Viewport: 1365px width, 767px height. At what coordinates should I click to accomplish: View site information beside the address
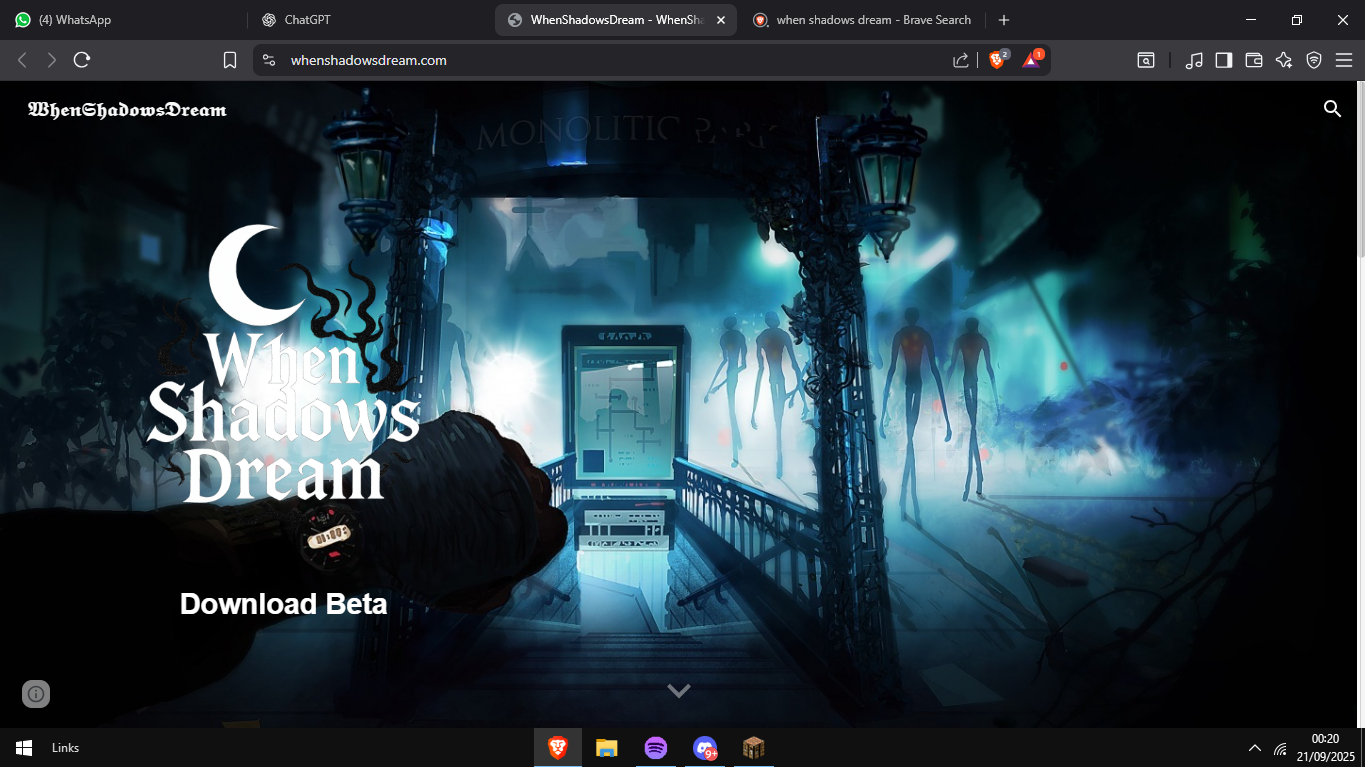click(268, 60)
